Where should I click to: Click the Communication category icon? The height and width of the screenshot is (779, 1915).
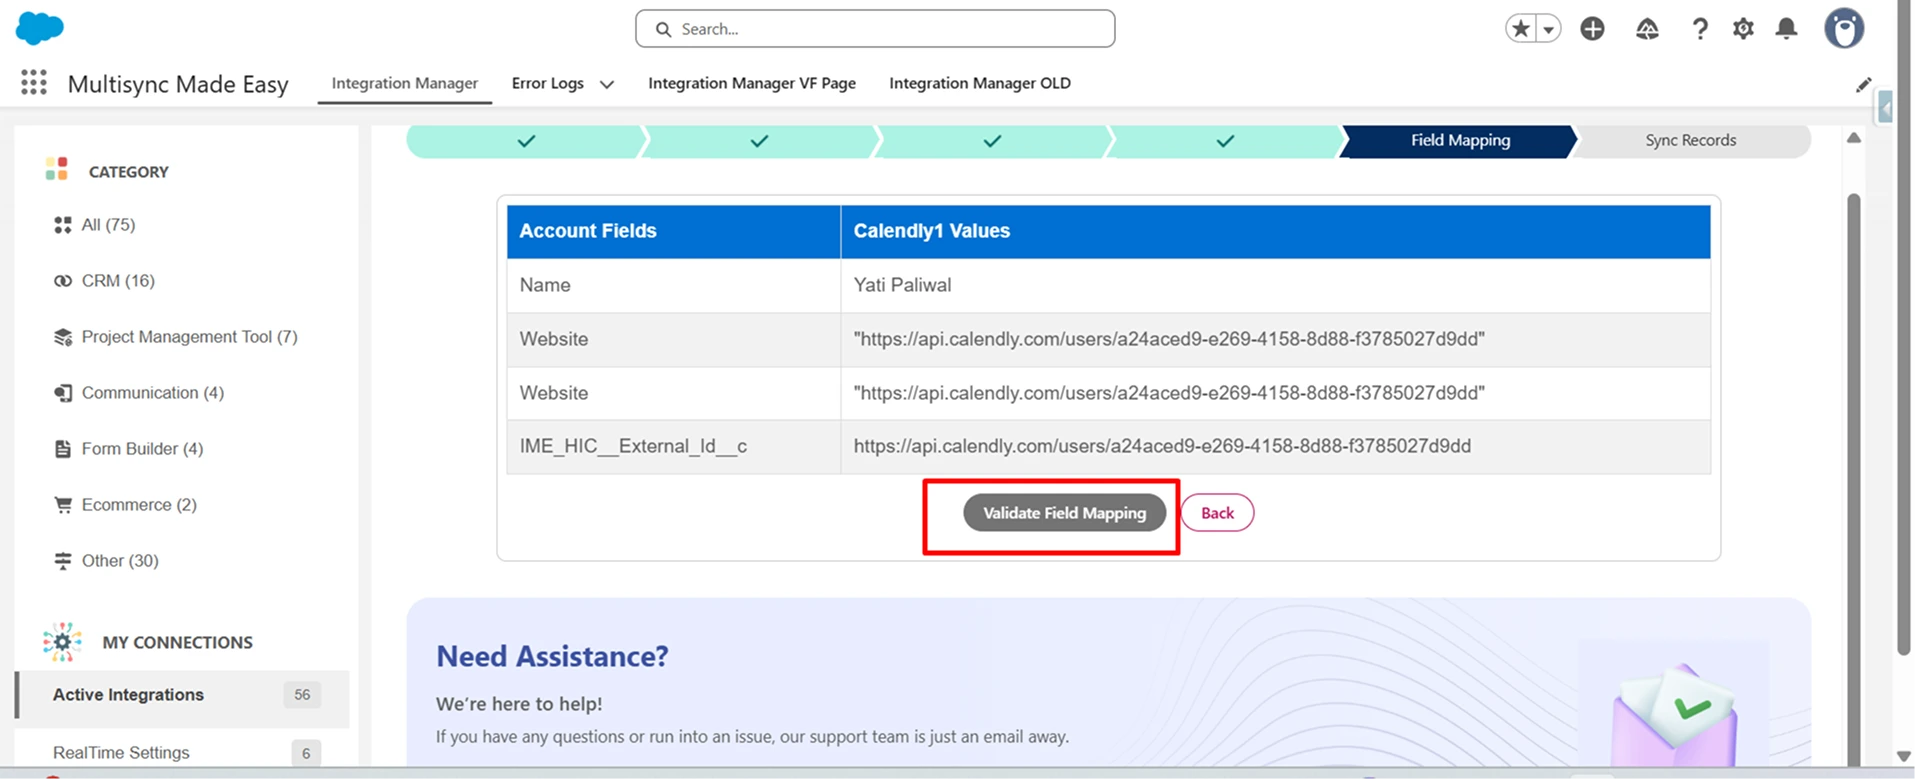[x=63, y=393]
